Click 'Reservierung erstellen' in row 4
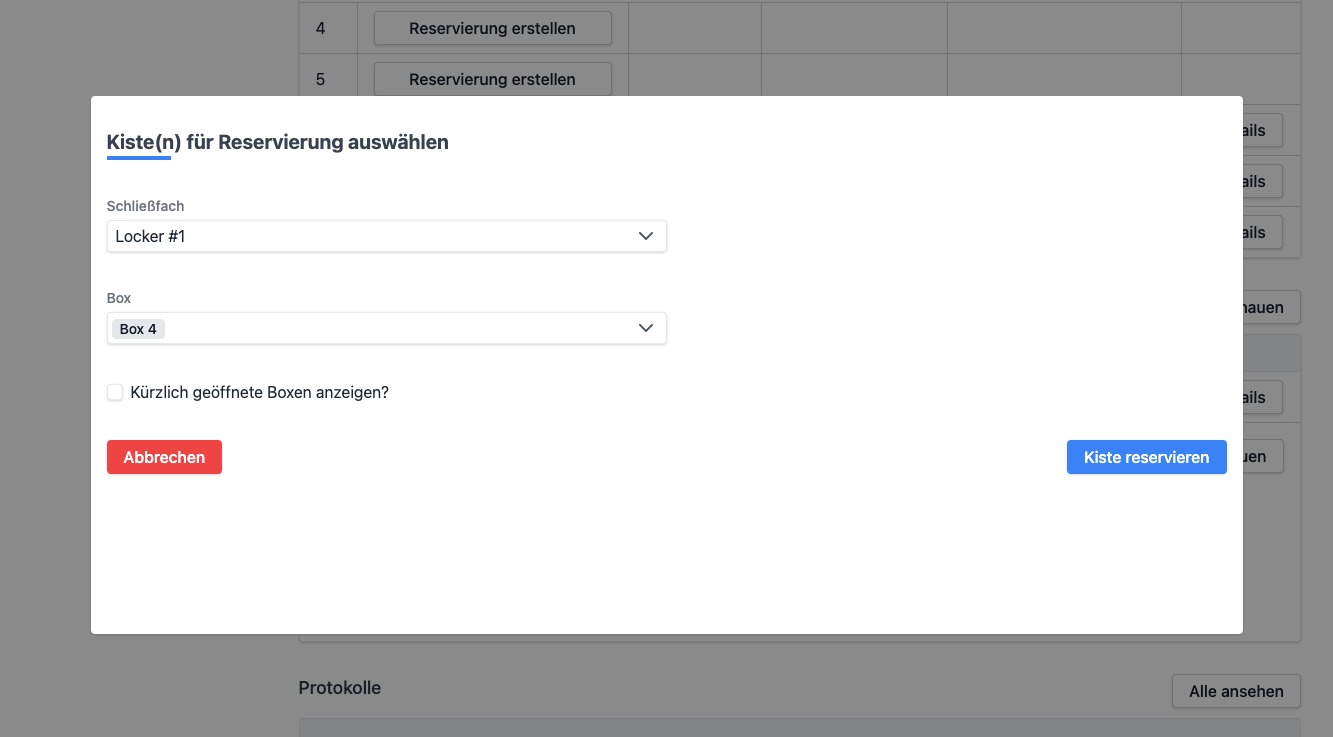The image size is (1333, 737). pos(492,29)
